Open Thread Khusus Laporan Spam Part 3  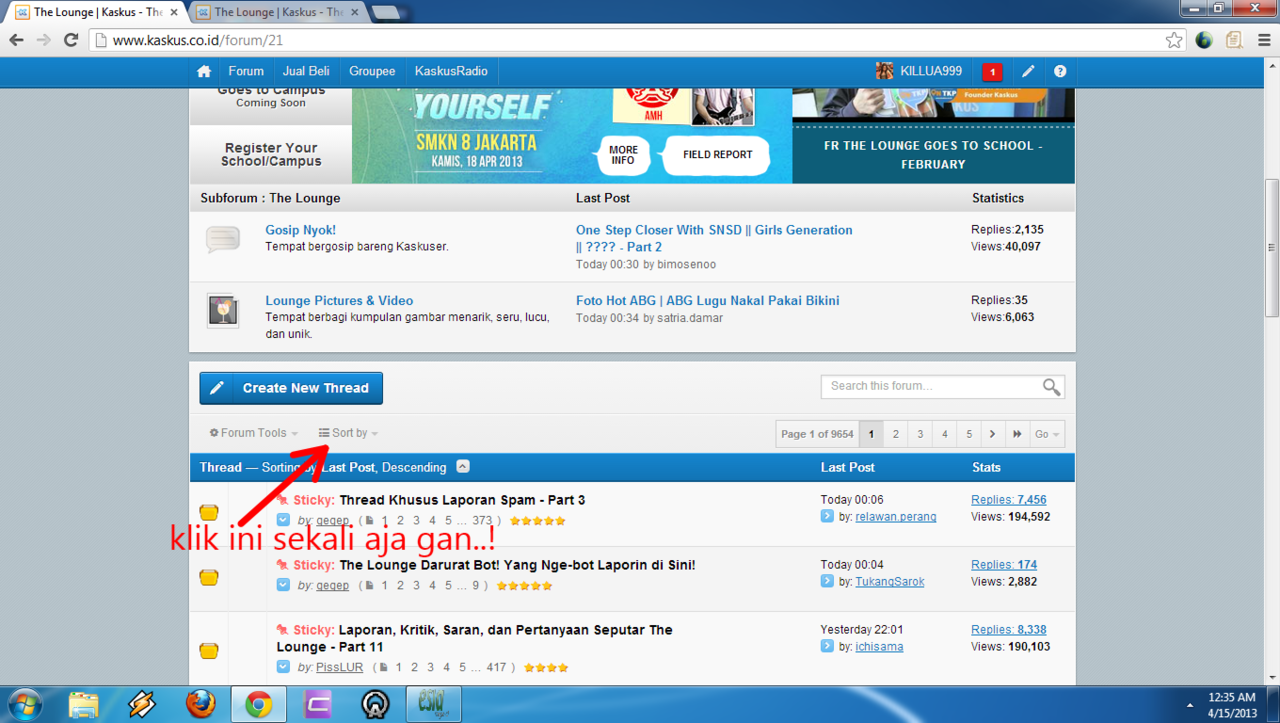pos(462,500)
